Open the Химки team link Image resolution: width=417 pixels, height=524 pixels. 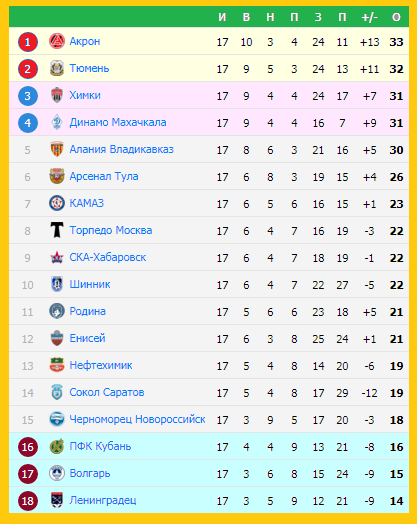[x=85, y=95]
